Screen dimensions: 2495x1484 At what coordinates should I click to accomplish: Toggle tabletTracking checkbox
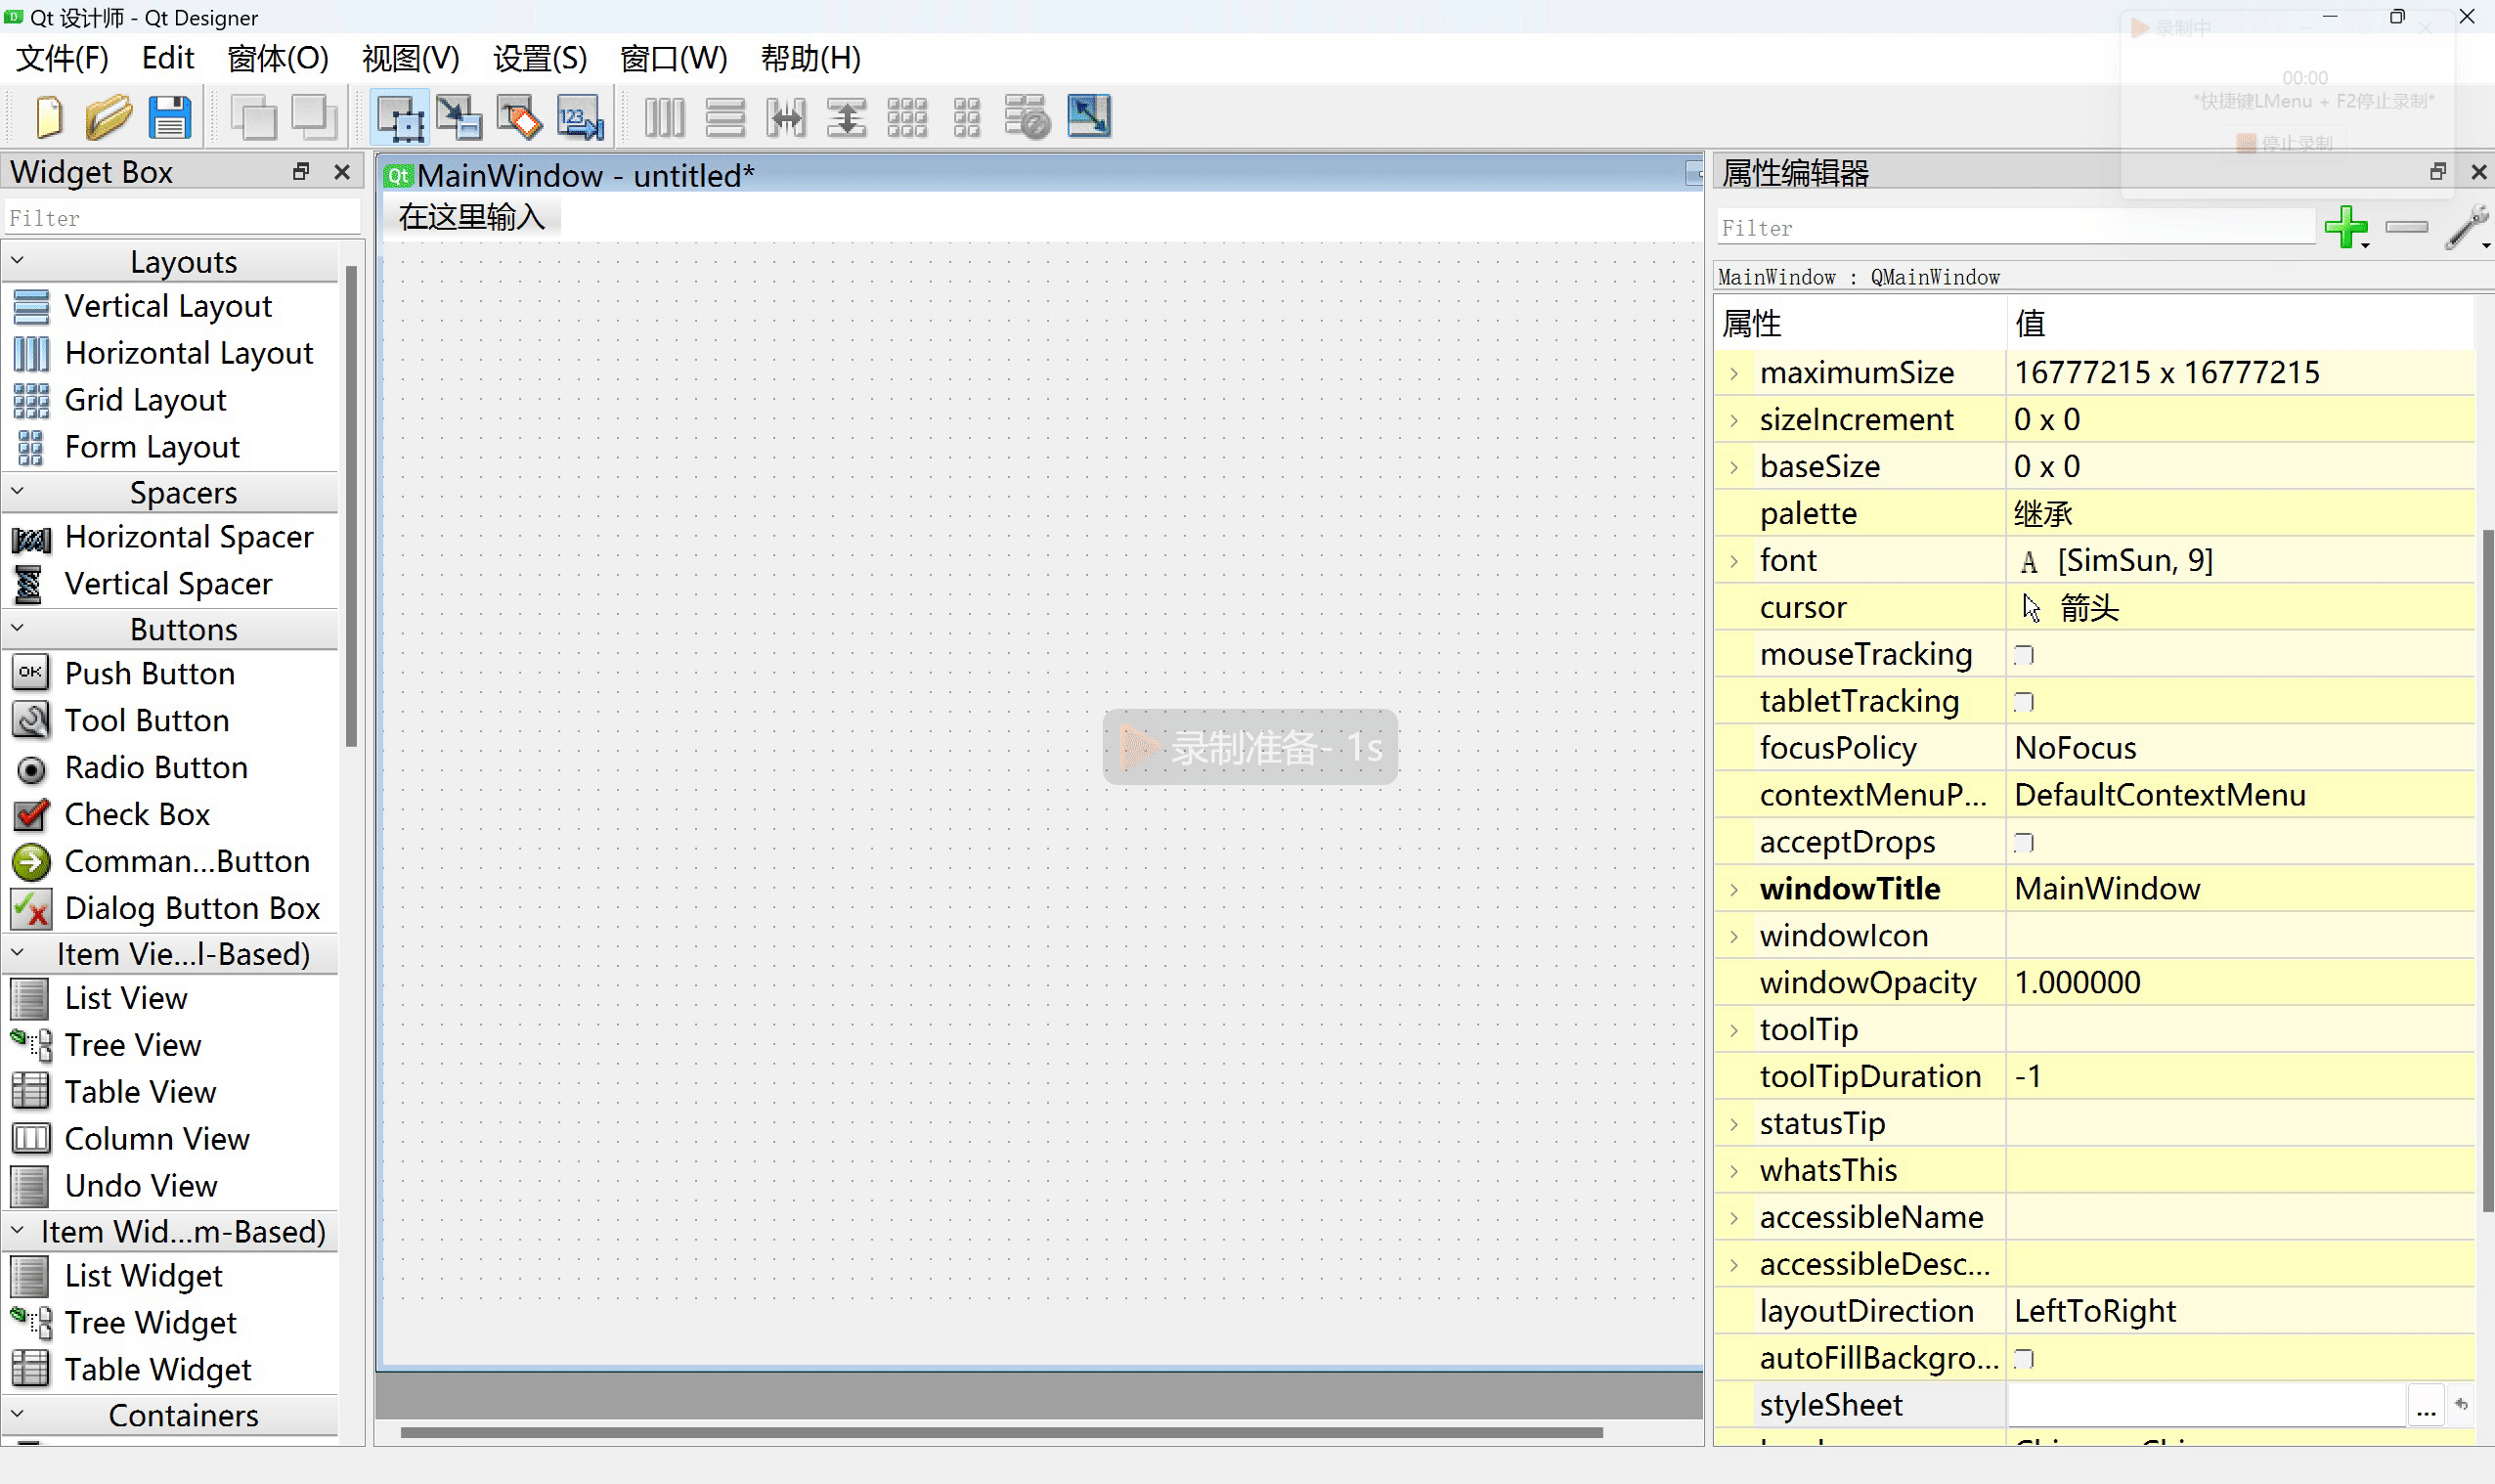[2023, 702]
